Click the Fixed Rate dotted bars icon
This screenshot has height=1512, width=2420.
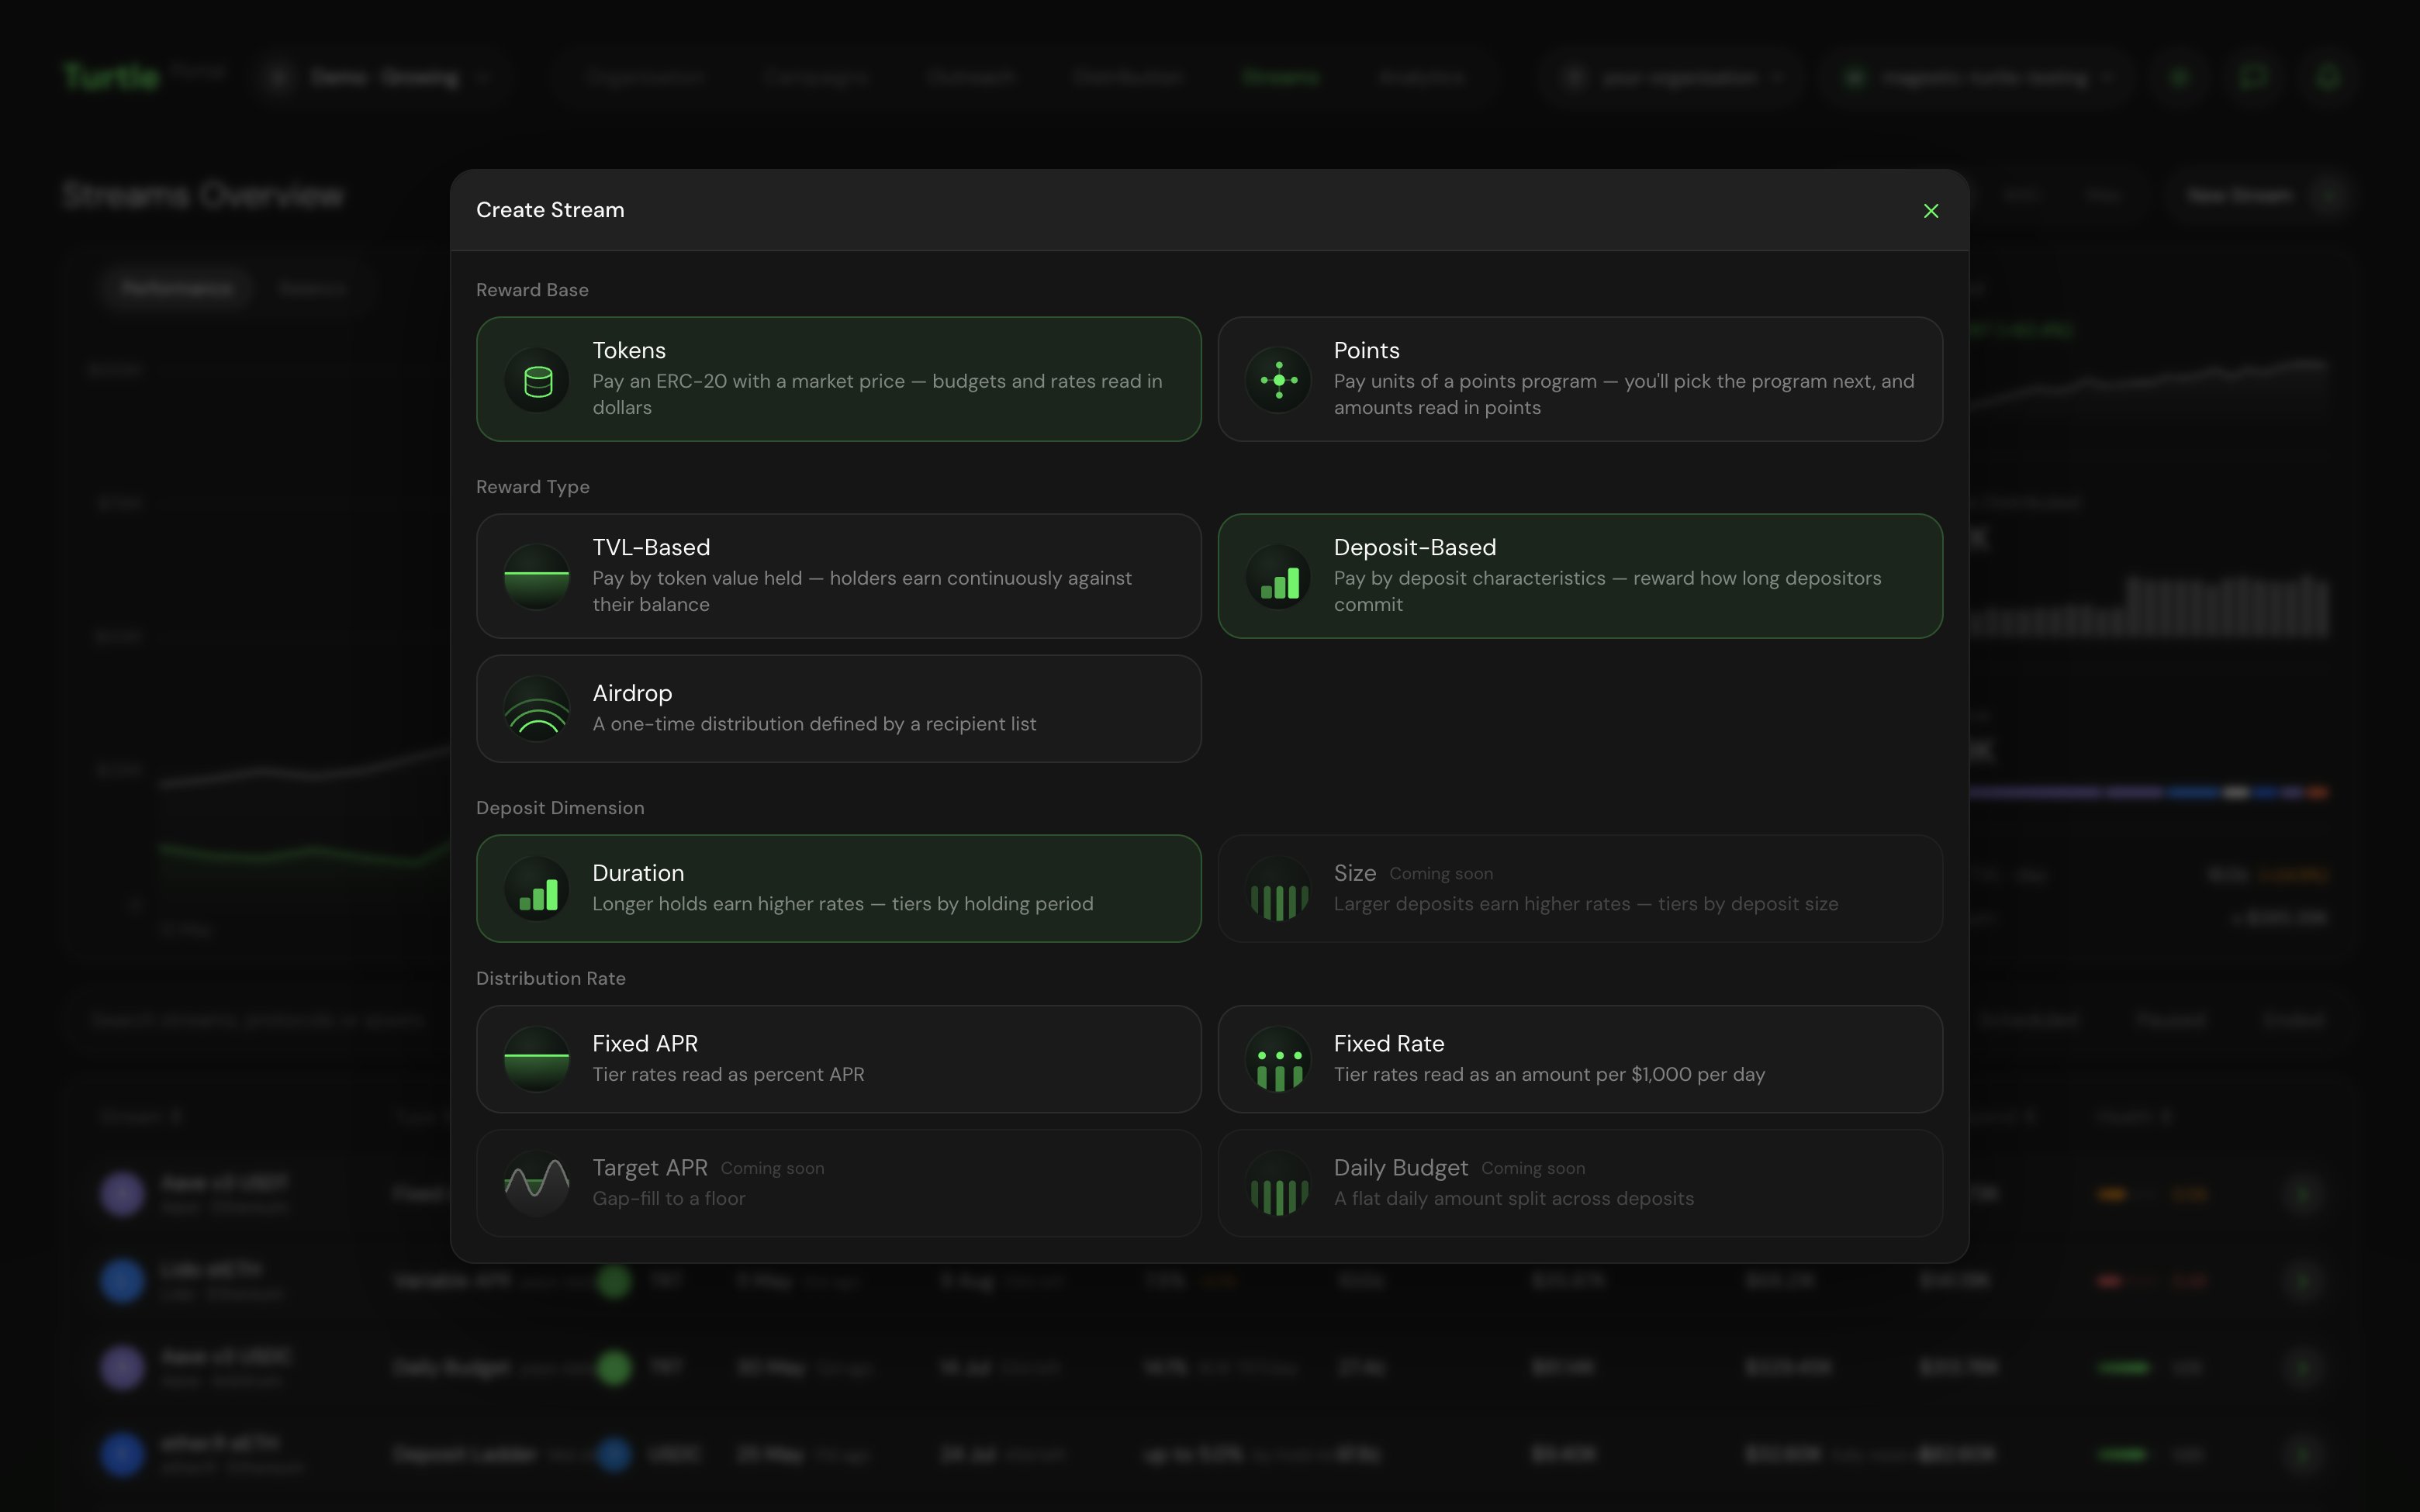1278,1059
